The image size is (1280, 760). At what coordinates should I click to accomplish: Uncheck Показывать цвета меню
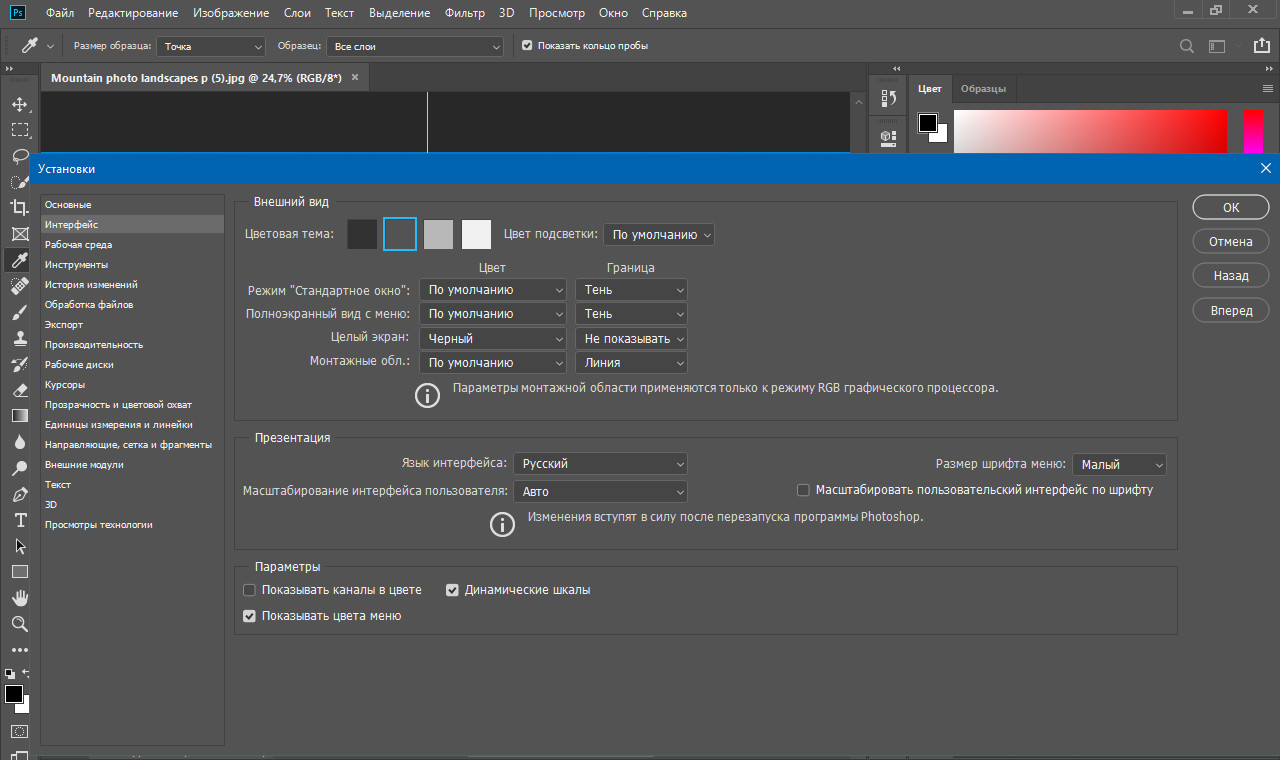pos(250,616)
